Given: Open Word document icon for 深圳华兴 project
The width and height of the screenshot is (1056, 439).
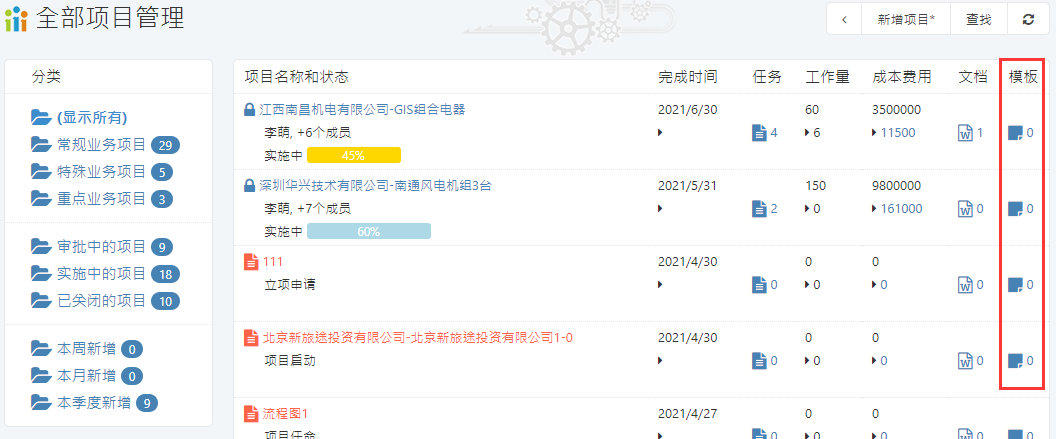Looking at the screenshot, I should (965, 209).
